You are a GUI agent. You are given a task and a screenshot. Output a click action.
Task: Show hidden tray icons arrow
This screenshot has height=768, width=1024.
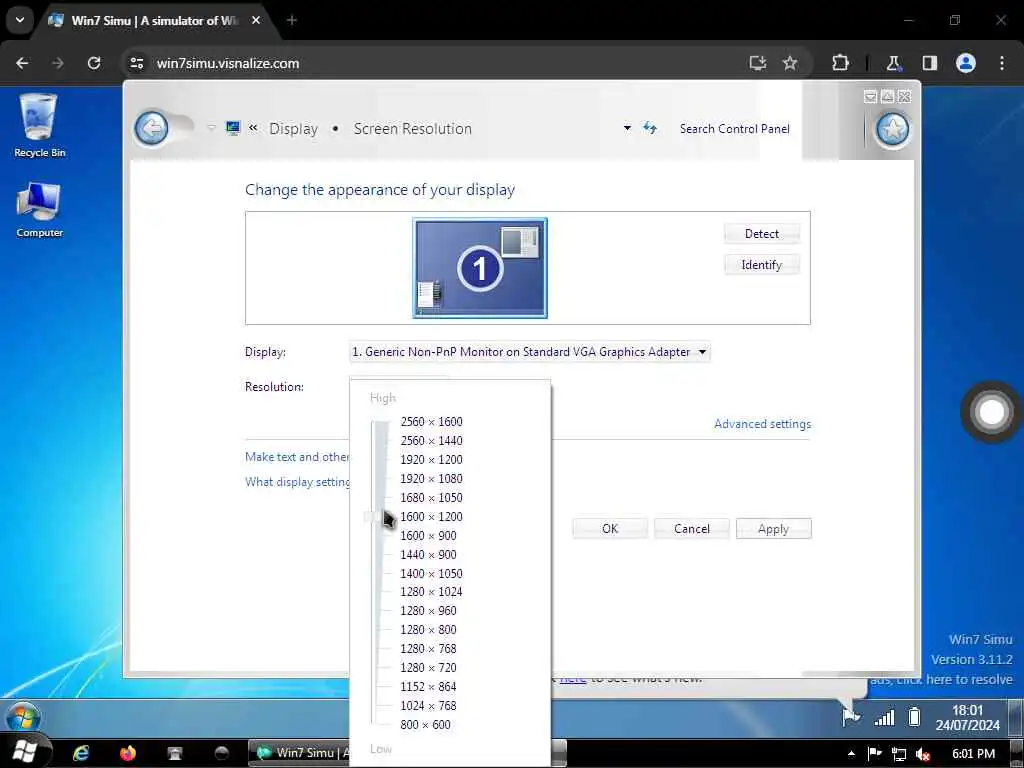pos(851,754)
